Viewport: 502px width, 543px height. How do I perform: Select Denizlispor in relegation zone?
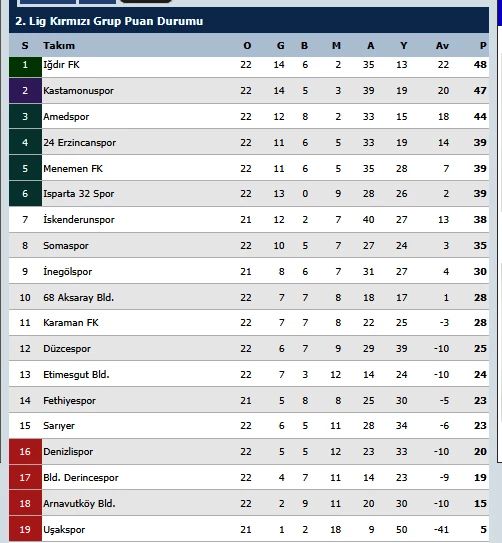point(68,452)
